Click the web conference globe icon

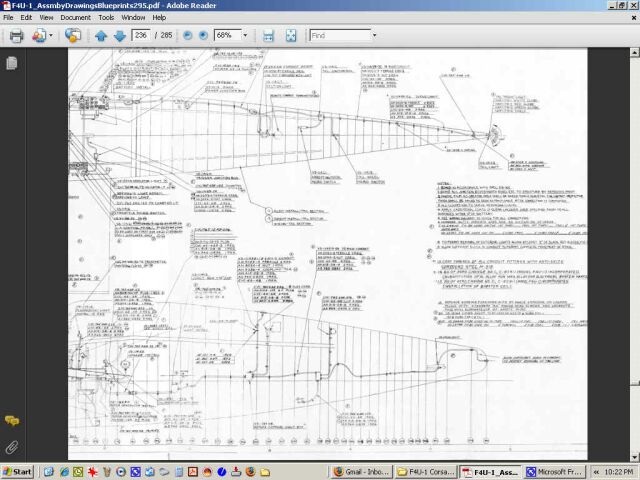pyautogui.click(x=73, y=36)
